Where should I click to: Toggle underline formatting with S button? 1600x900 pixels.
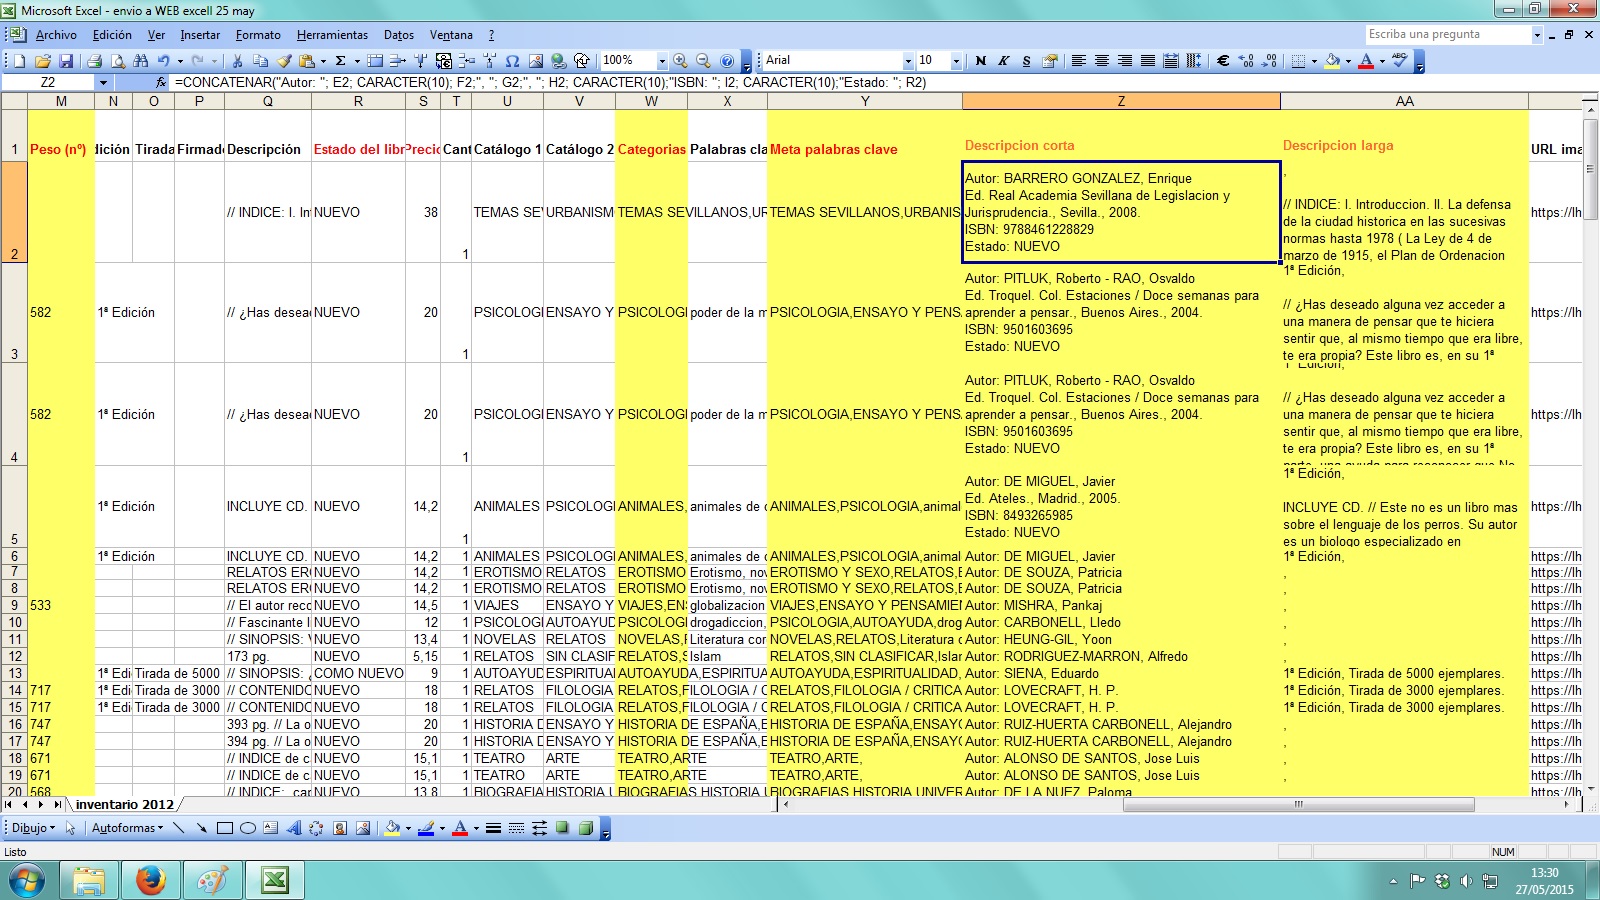point(1026,61)
